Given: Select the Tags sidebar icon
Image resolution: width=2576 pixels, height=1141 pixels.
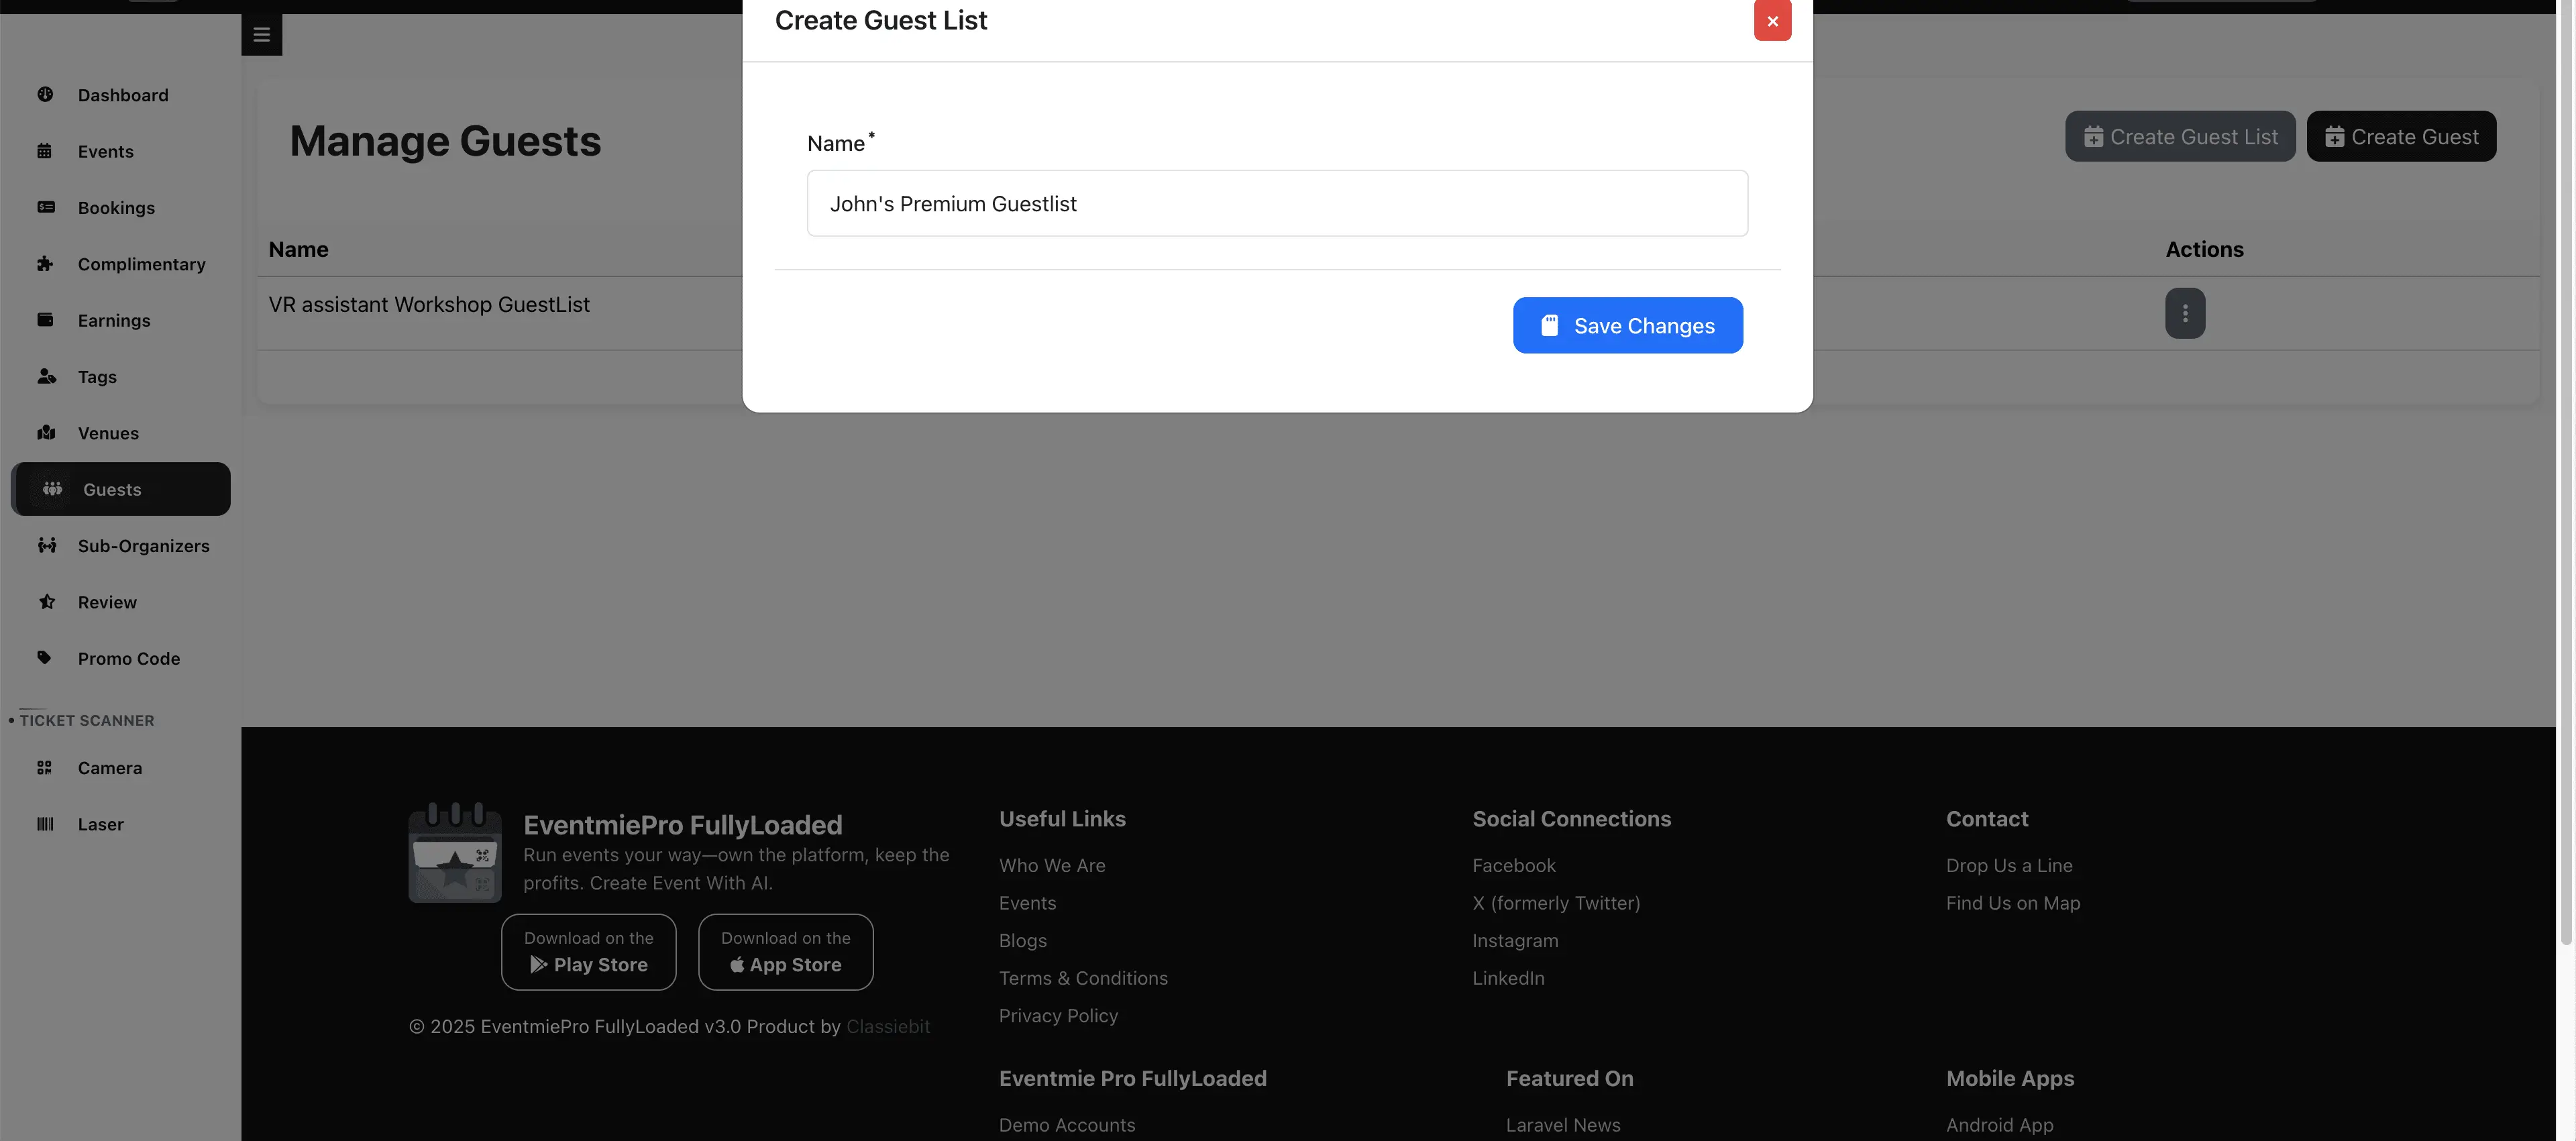Looking at the screenshot, I should pos(46,376).
